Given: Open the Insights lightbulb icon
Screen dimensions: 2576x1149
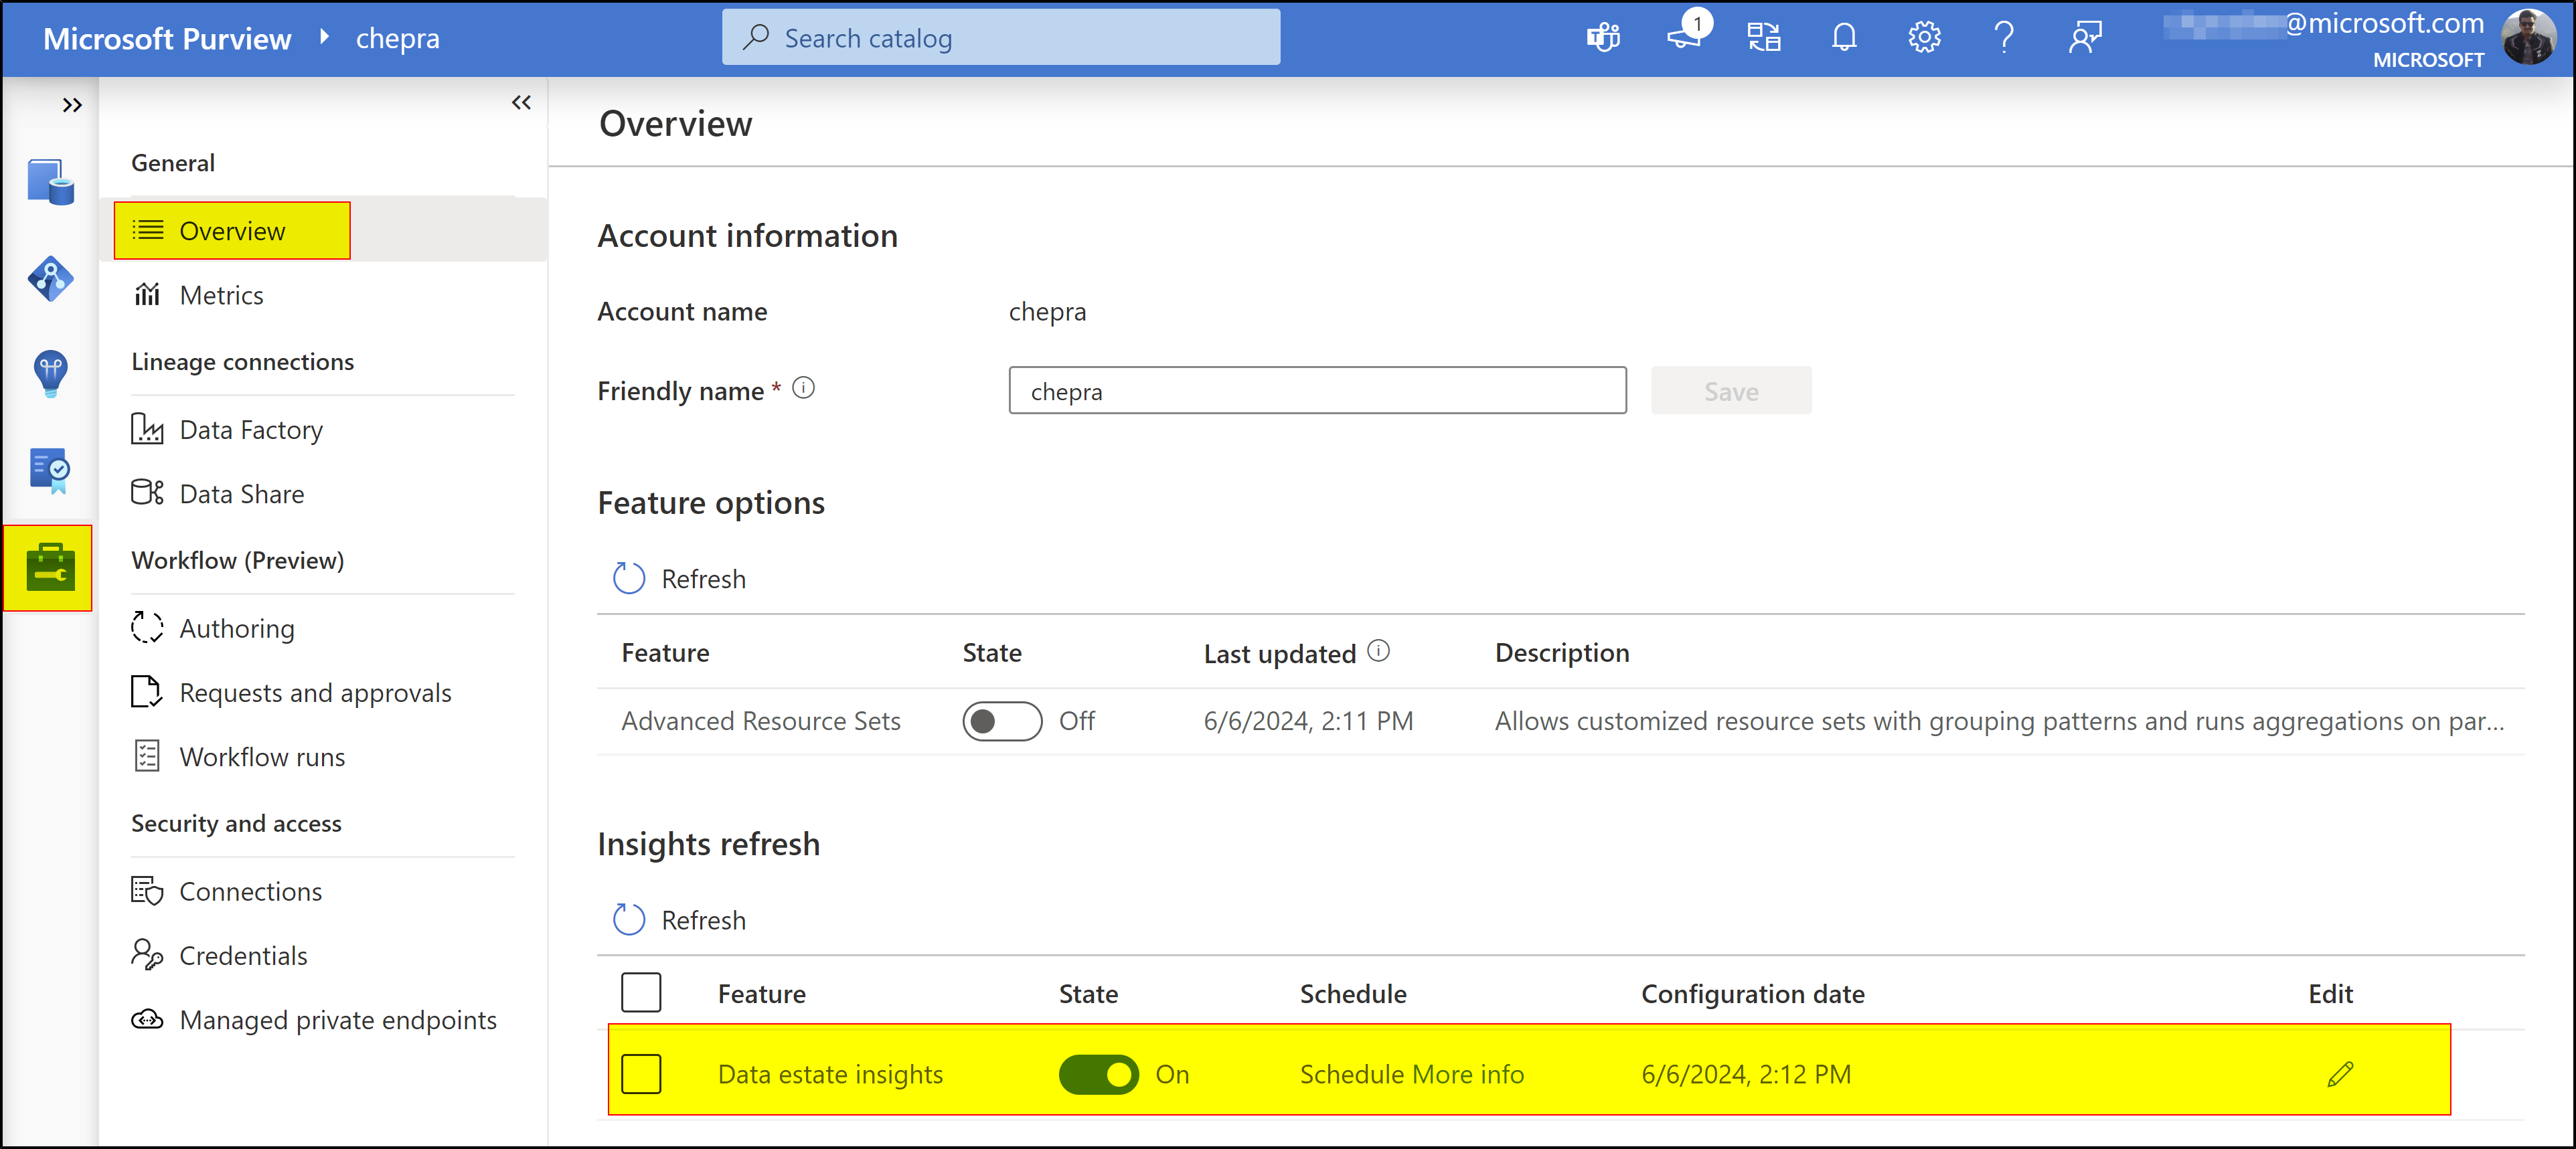Looking at the screenshot, I should coord(50,374).
